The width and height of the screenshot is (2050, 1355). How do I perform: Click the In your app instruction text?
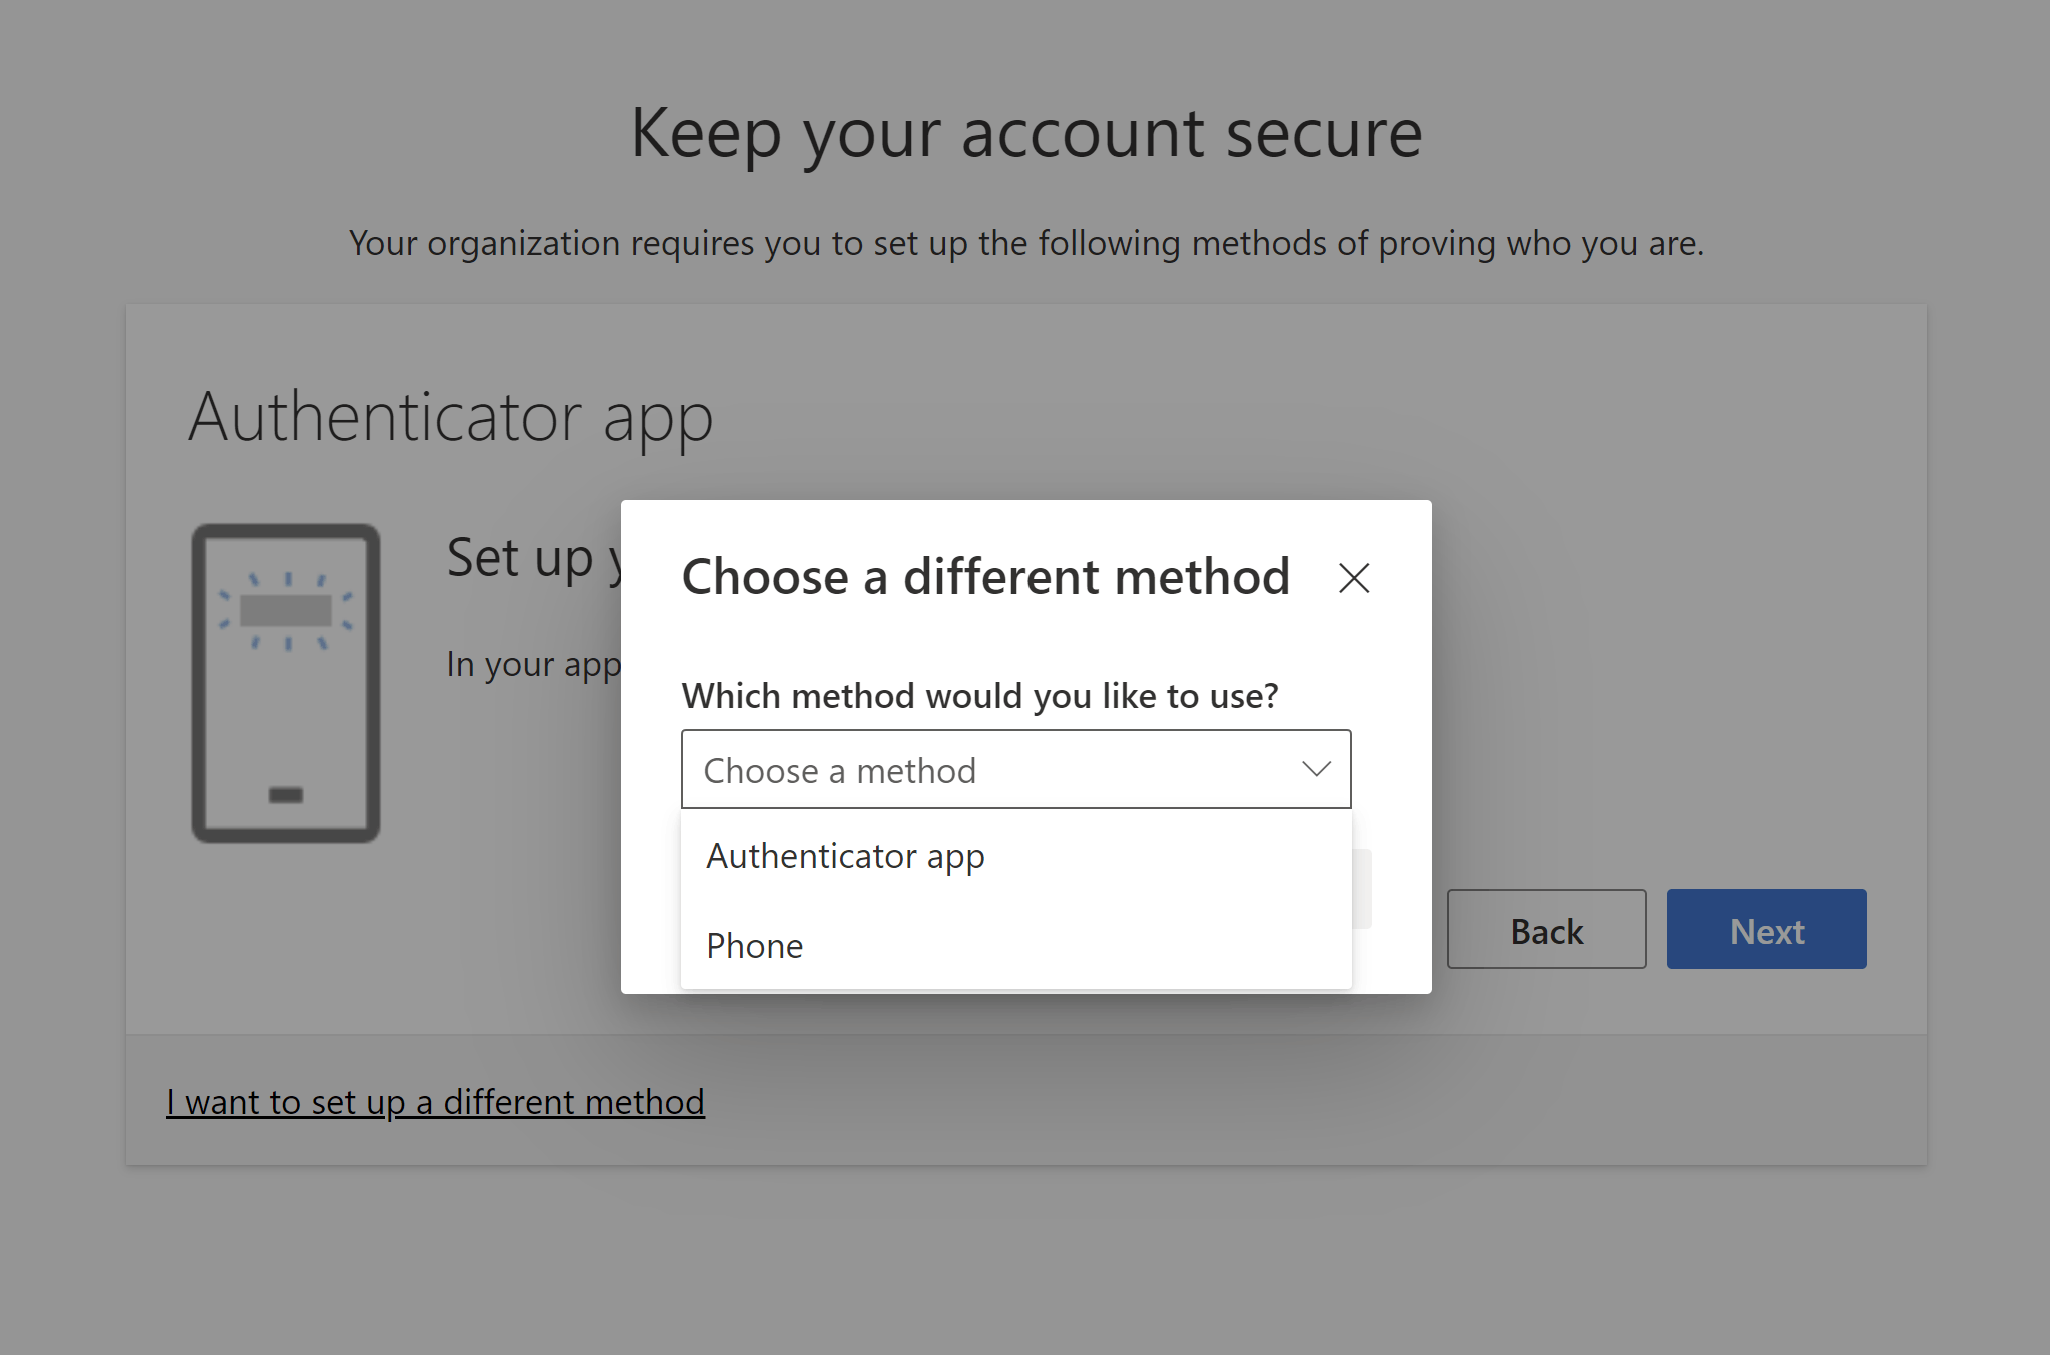pyautogui.click(x=532, y=664)
